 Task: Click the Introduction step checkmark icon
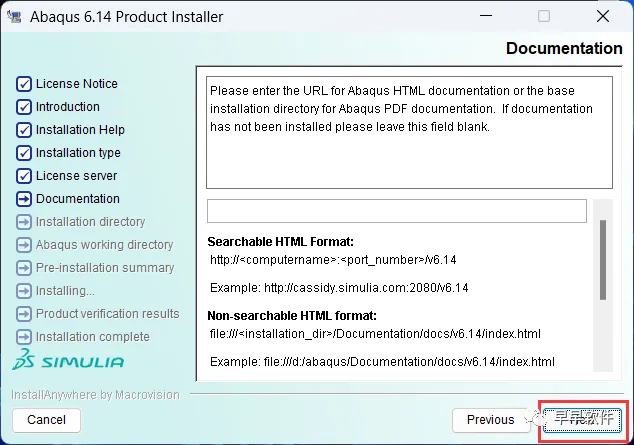pos(24,107)
